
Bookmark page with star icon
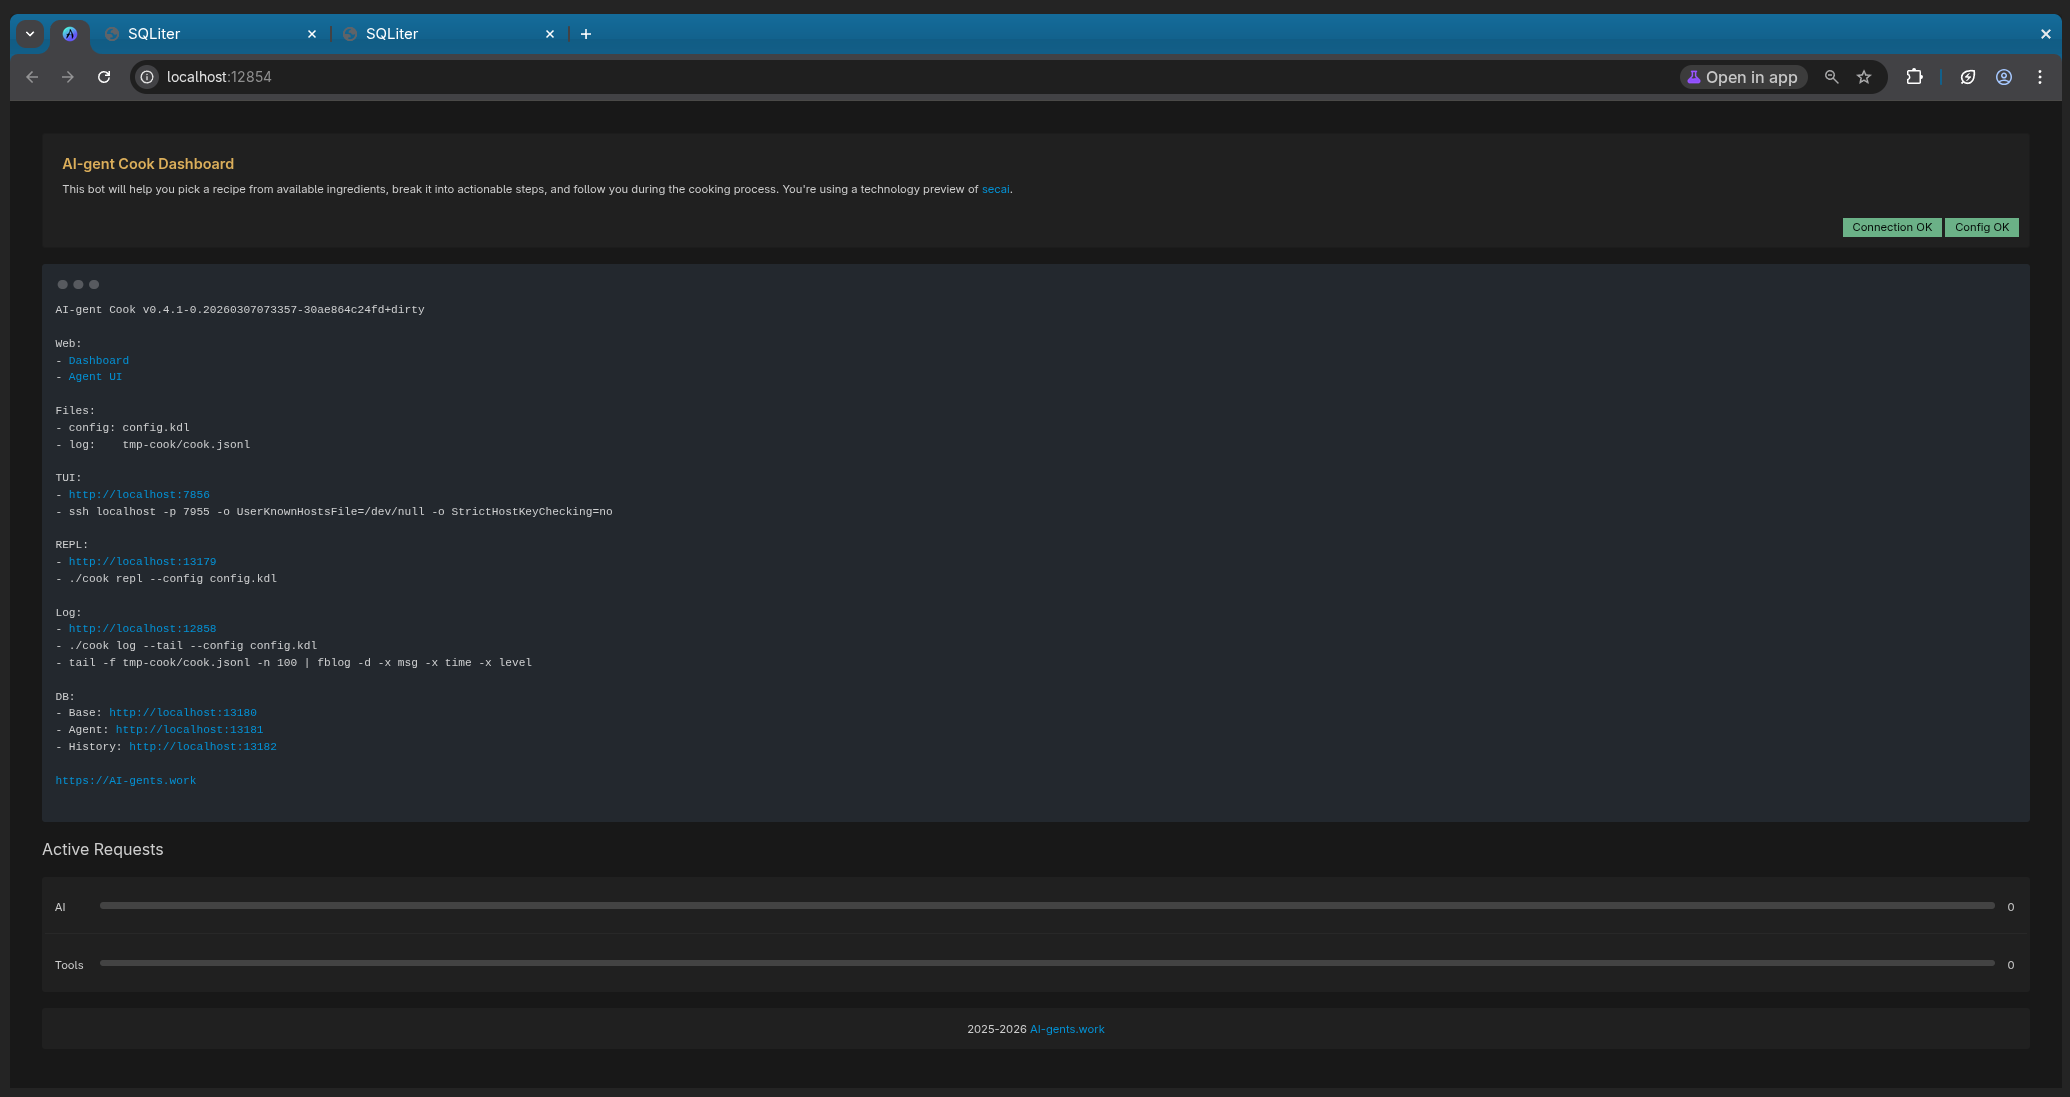pos(1864,77)
